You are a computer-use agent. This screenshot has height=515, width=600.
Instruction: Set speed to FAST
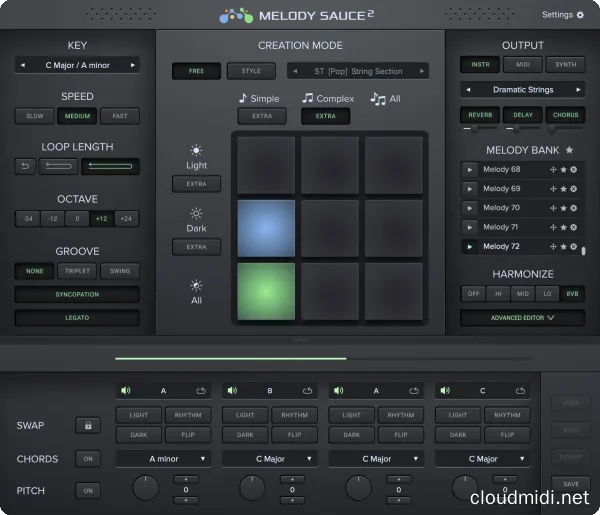[x=119, y=116]
